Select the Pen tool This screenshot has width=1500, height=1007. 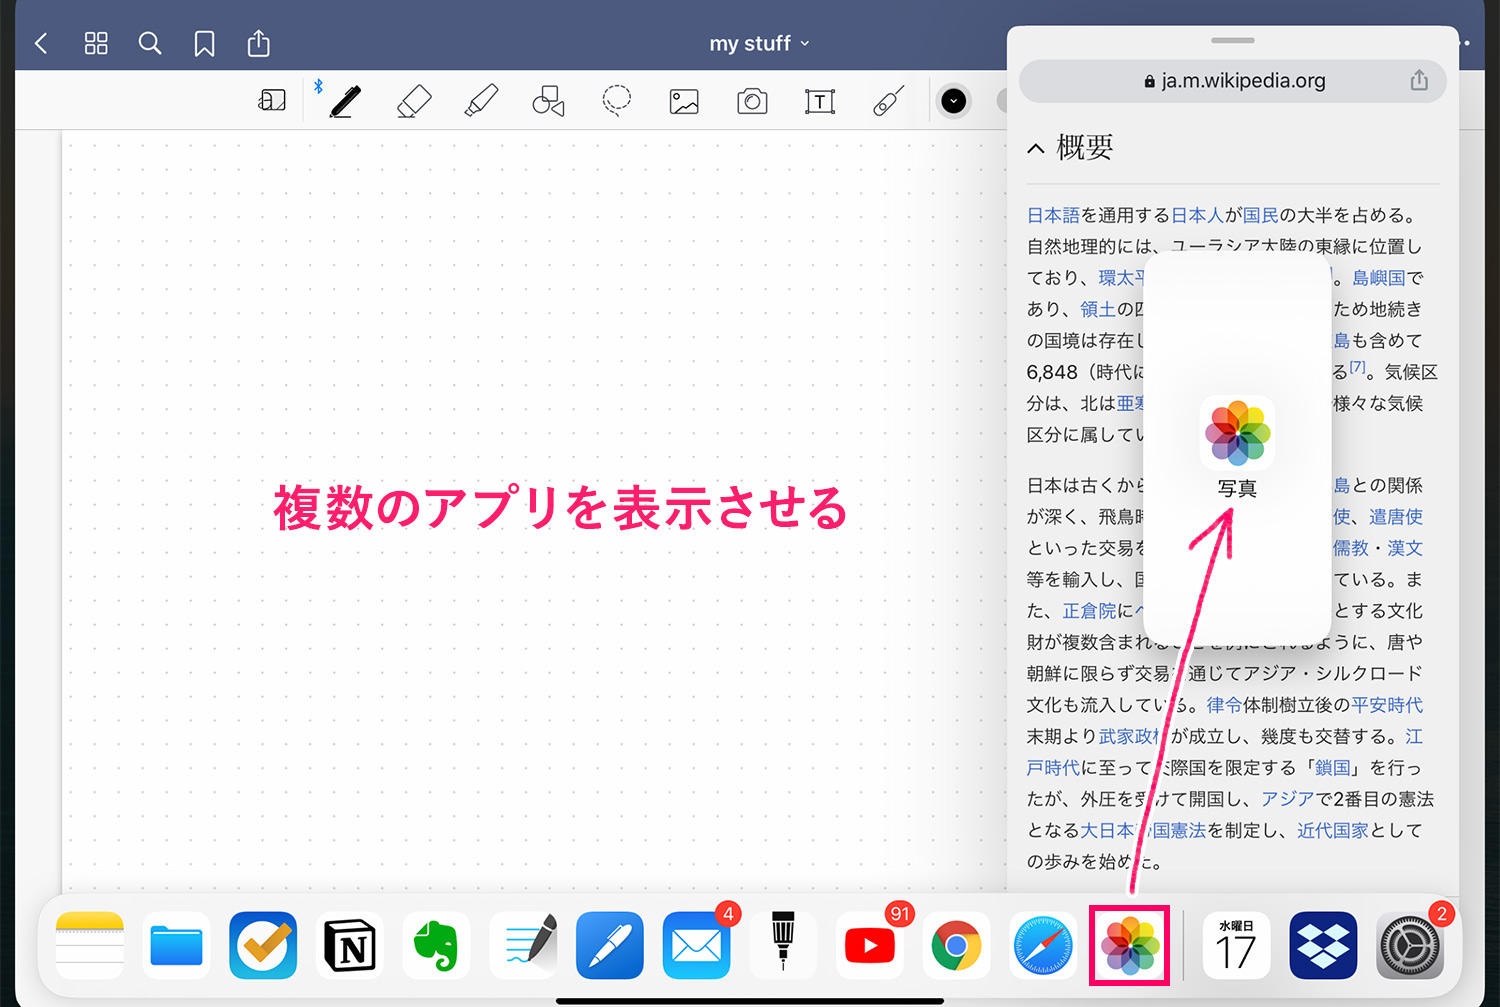345,101
